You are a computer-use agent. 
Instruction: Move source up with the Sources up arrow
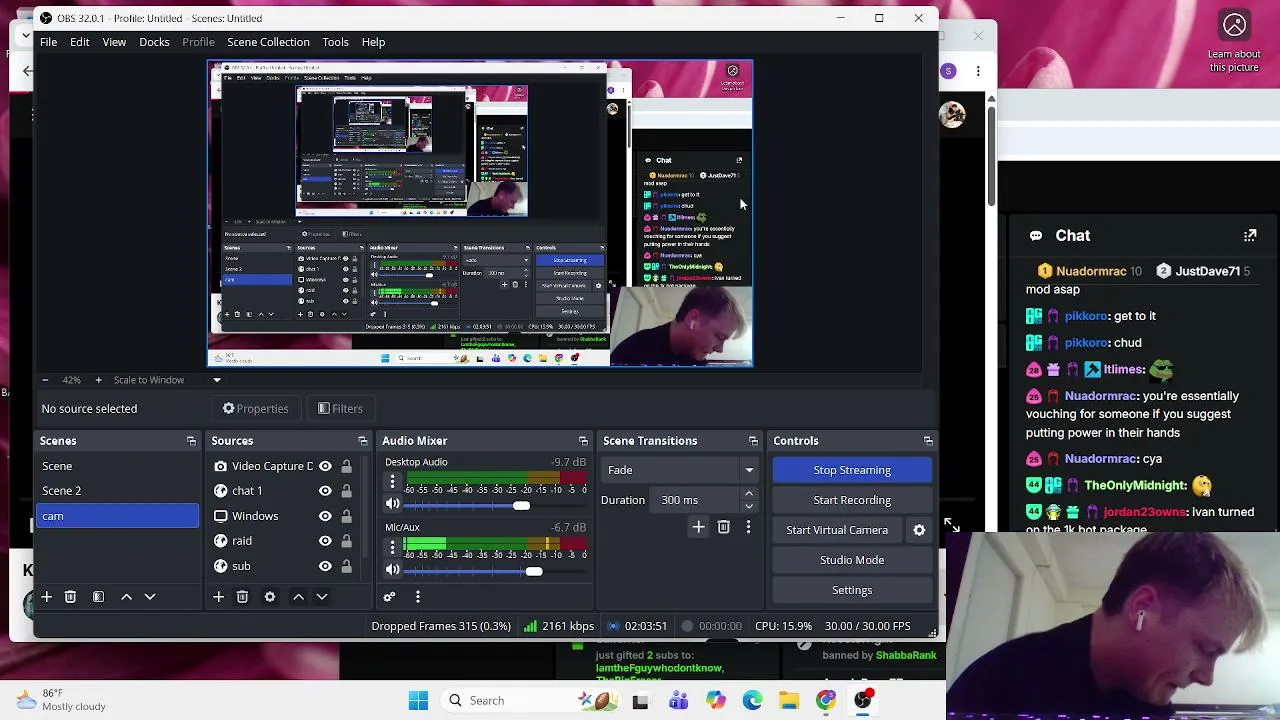coord(298,597)
